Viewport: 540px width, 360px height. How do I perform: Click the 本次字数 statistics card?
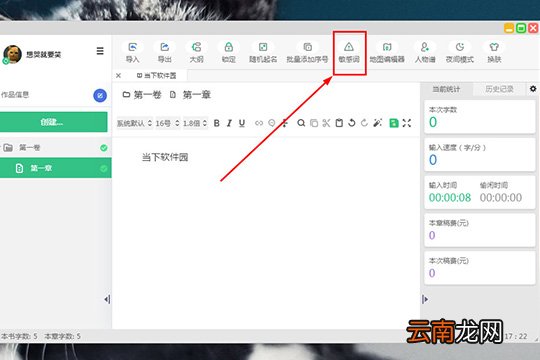point(480,117)
